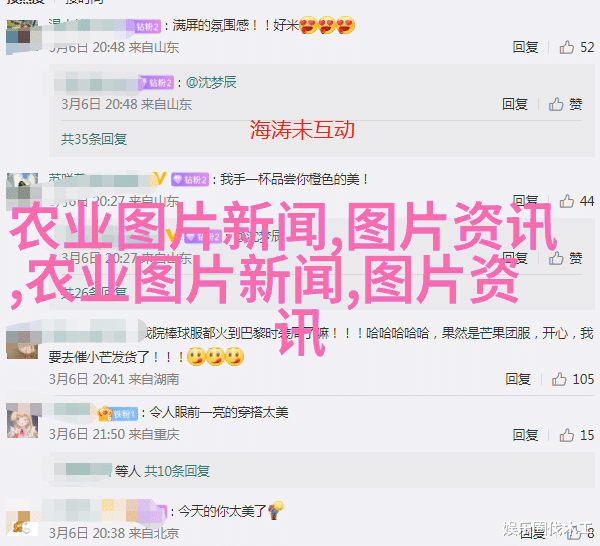Reply to the 满屏的氛围感 comment
600x546 pixels.
point(525,47)
